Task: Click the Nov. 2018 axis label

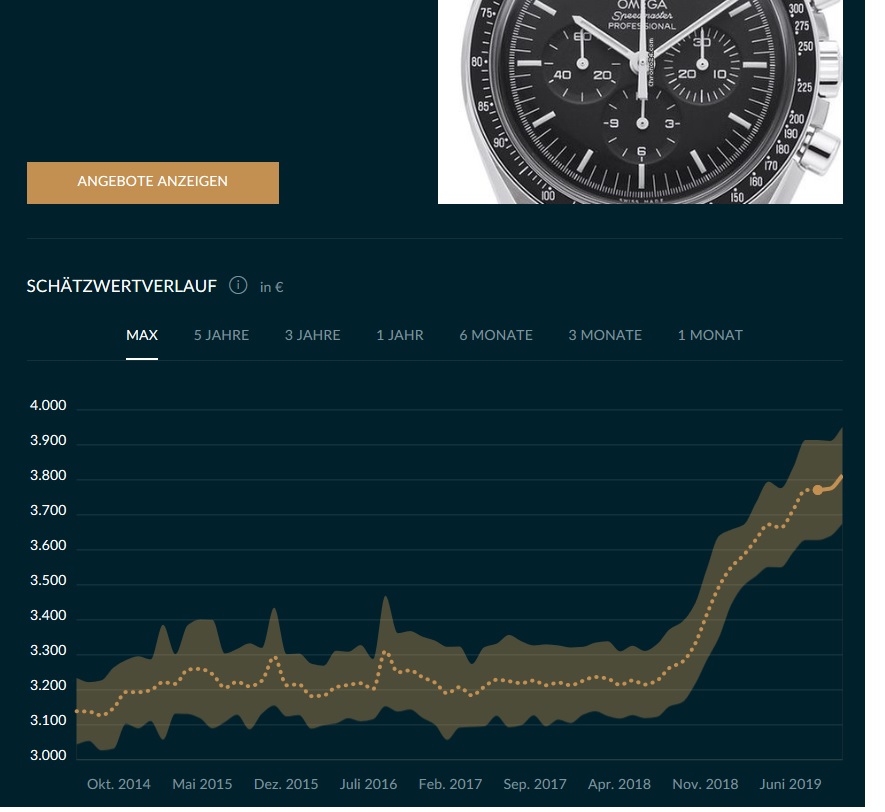Action: click(x=705, y=784)
